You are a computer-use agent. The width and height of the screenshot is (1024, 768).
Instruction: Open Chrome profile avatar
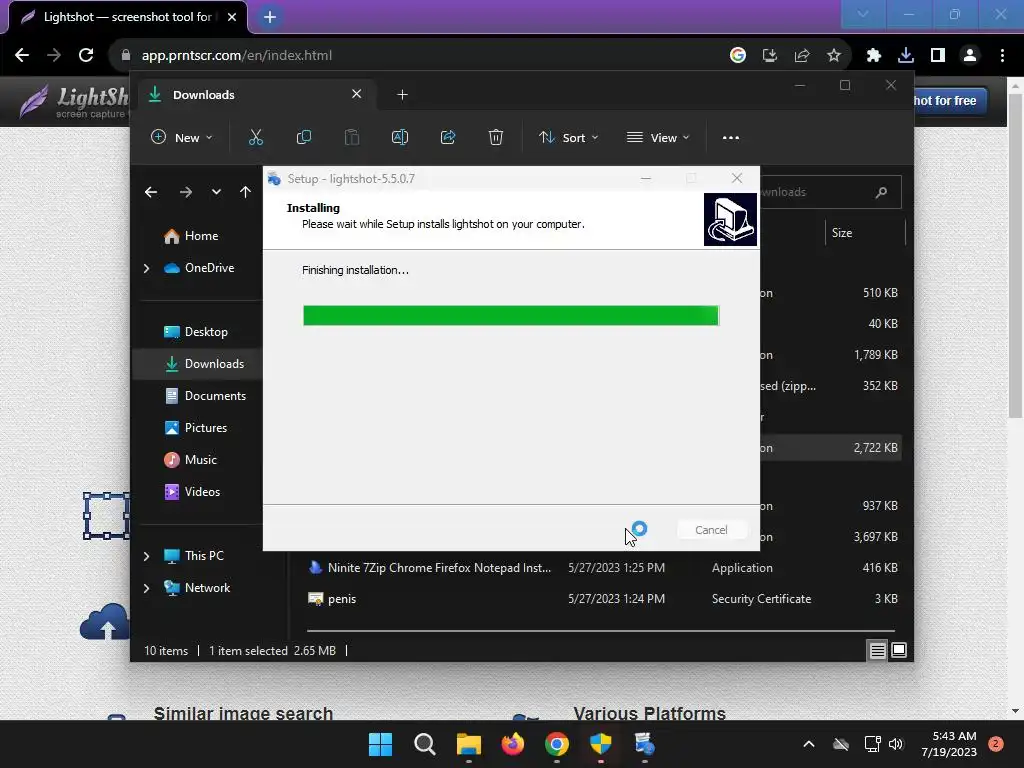click(970, 56)
